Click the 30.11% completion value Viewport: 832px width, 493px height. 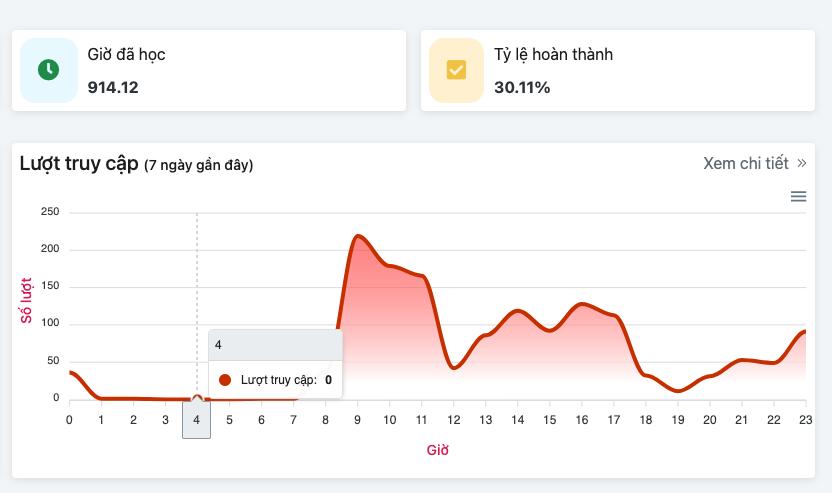click(x=522, y=87)
